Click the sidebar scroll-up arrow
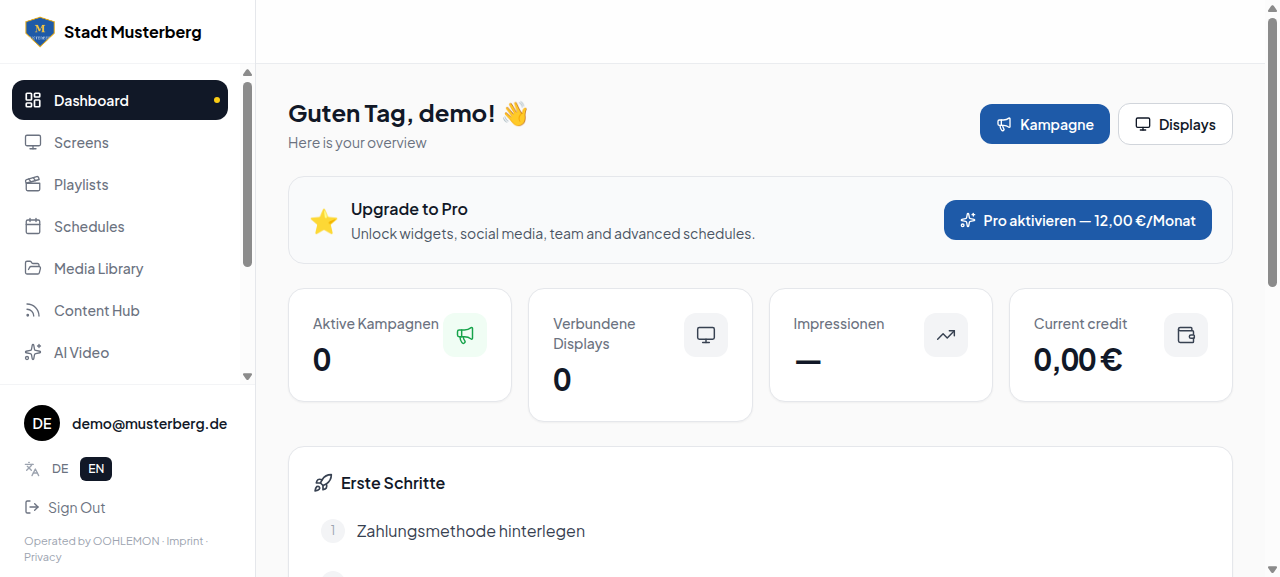The image size is (1280, 577). (x=247, y=72)
